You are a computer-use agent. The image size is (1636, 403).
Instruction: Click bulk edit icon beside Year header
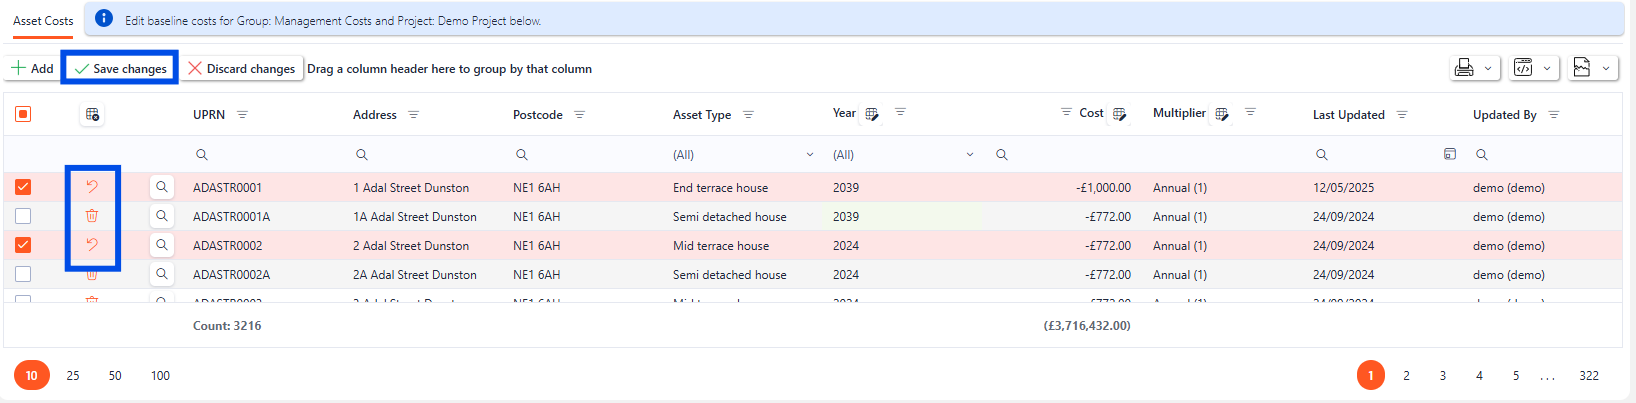872,114
